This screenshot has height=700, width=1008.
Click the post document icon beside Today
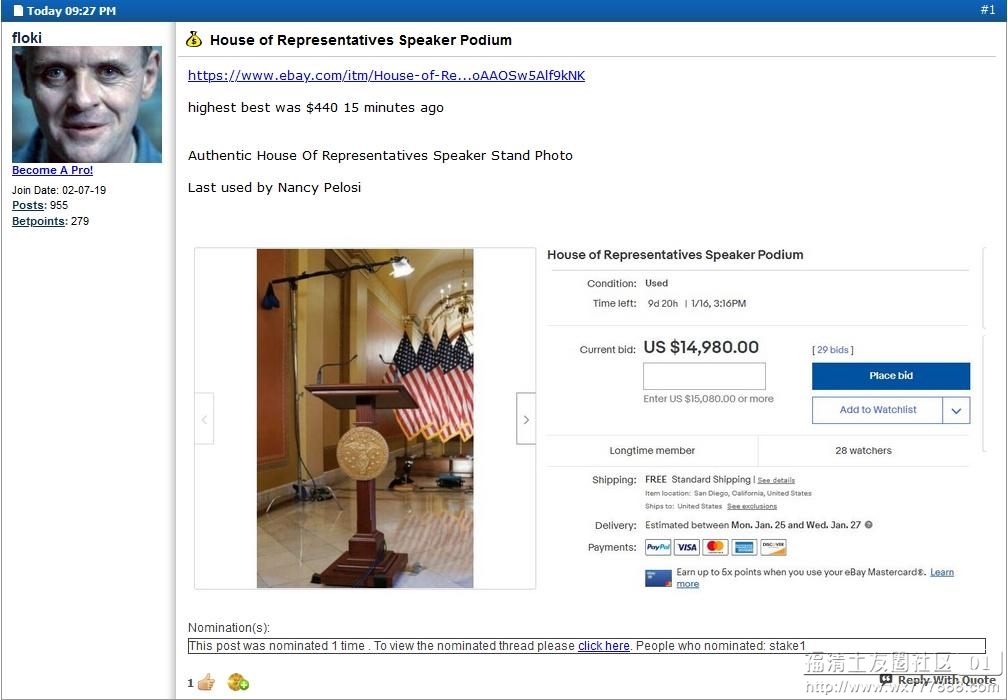coord(18,10)
